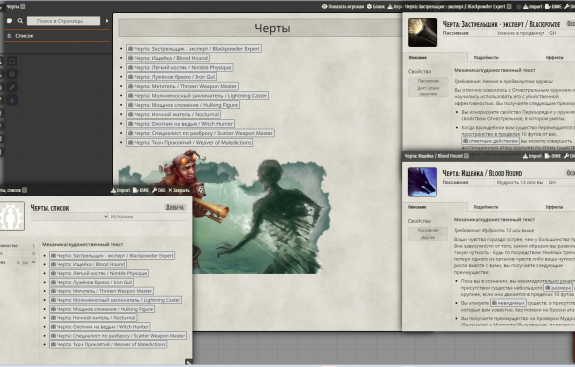Click 'Закрыть' on the 'Черты, список' window

(x=179, y=190)
